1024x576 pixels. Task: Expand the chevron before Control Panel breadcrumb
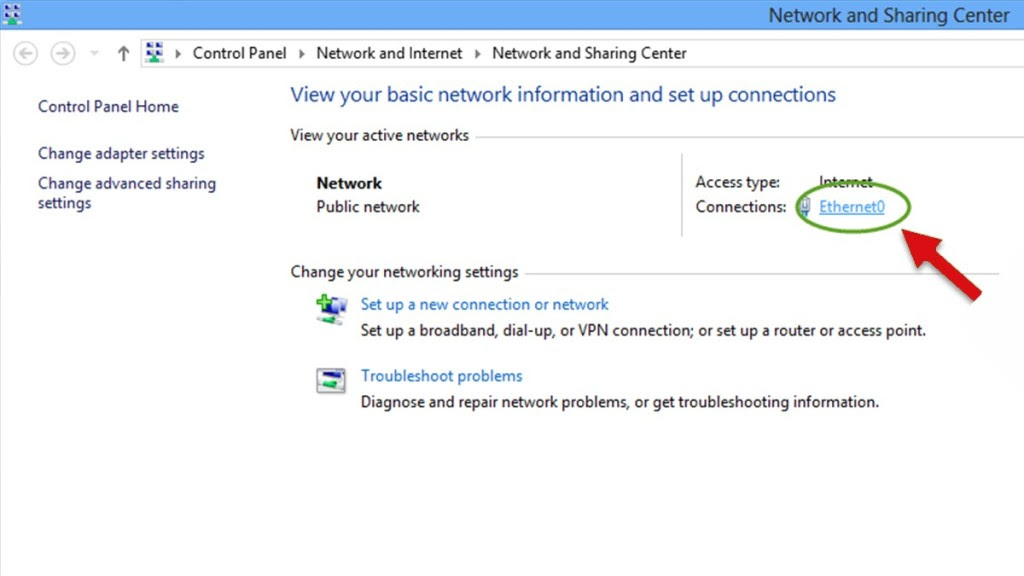pos(179,54)
